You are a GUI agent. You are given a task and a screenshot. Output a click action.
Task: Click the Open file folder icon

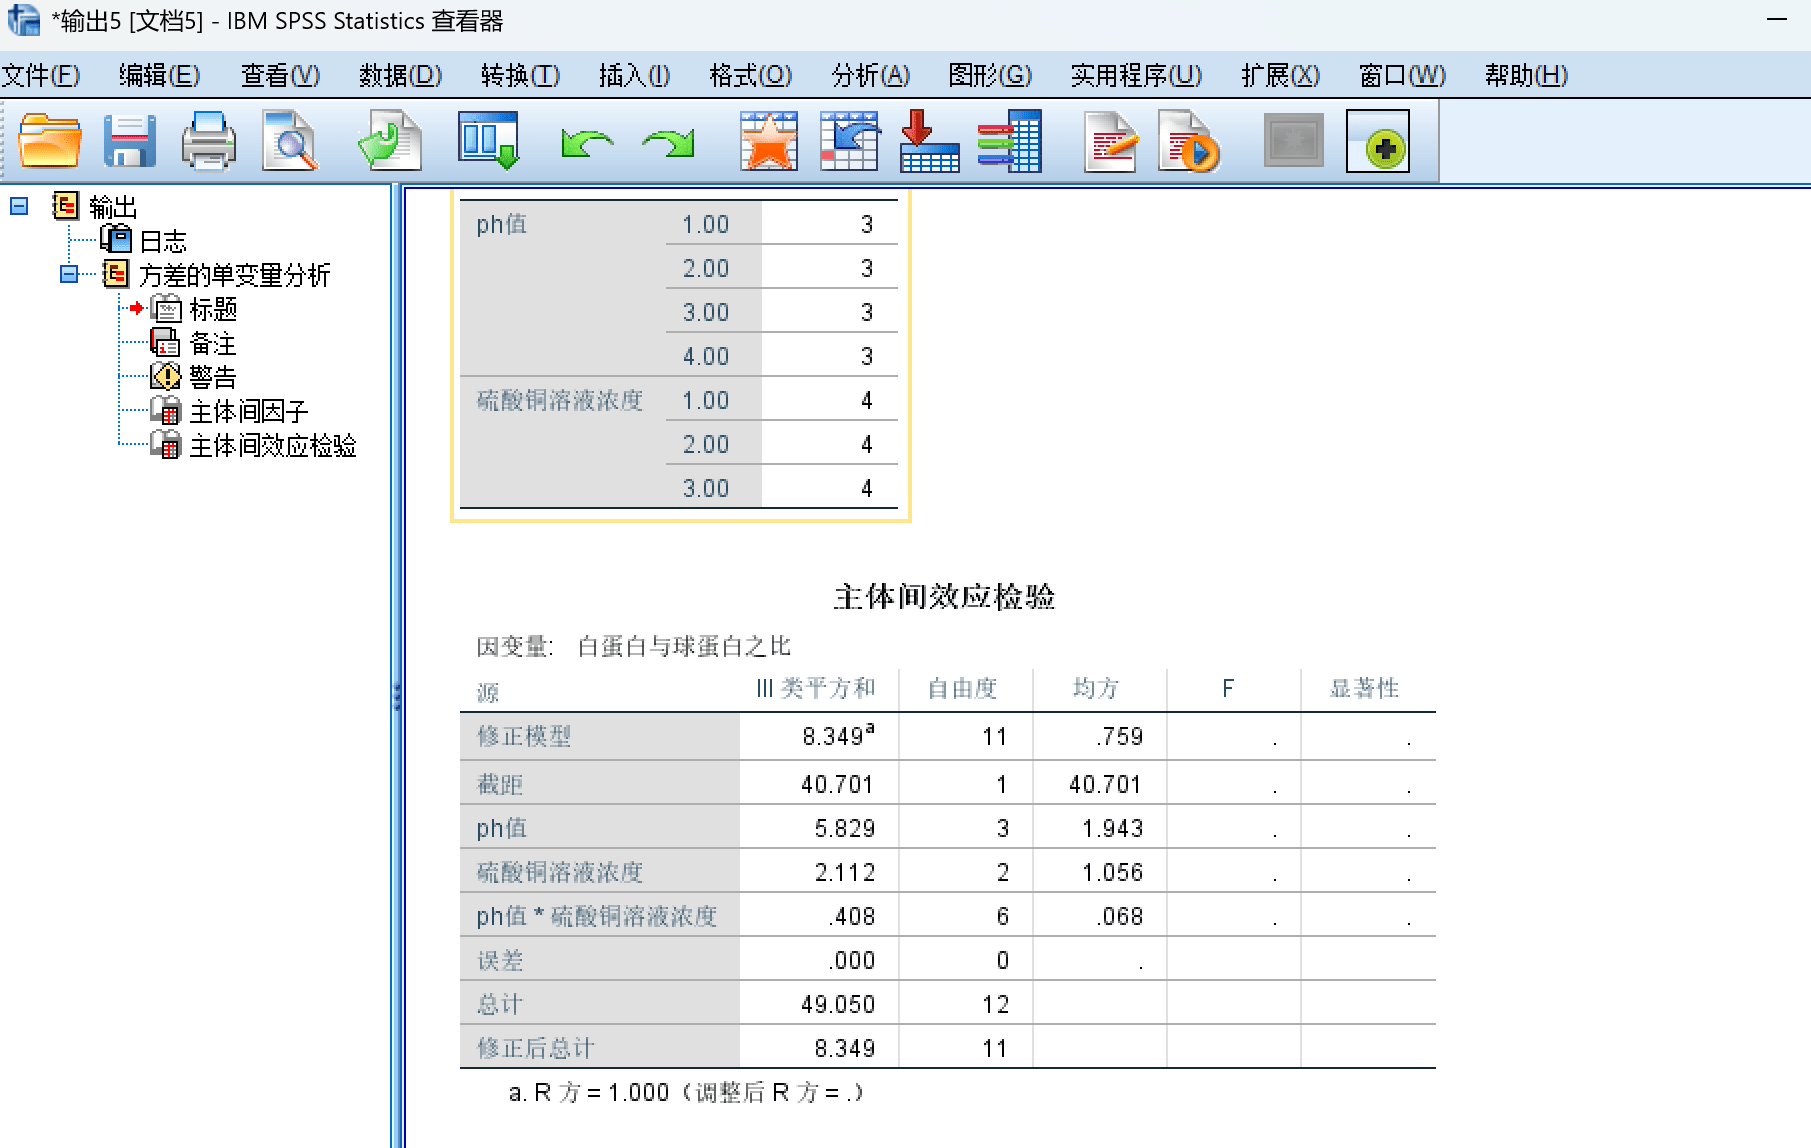[x=49, y=141]
